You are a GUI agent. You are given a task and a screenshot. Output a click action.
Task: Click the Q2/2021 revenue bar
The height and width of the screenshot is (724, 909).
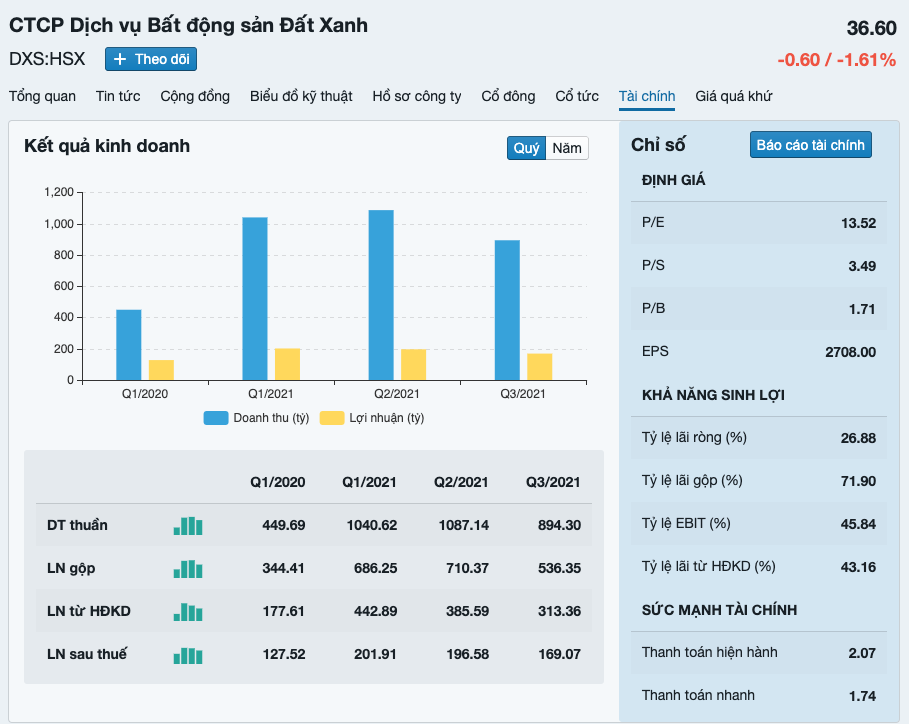[381, 295]
